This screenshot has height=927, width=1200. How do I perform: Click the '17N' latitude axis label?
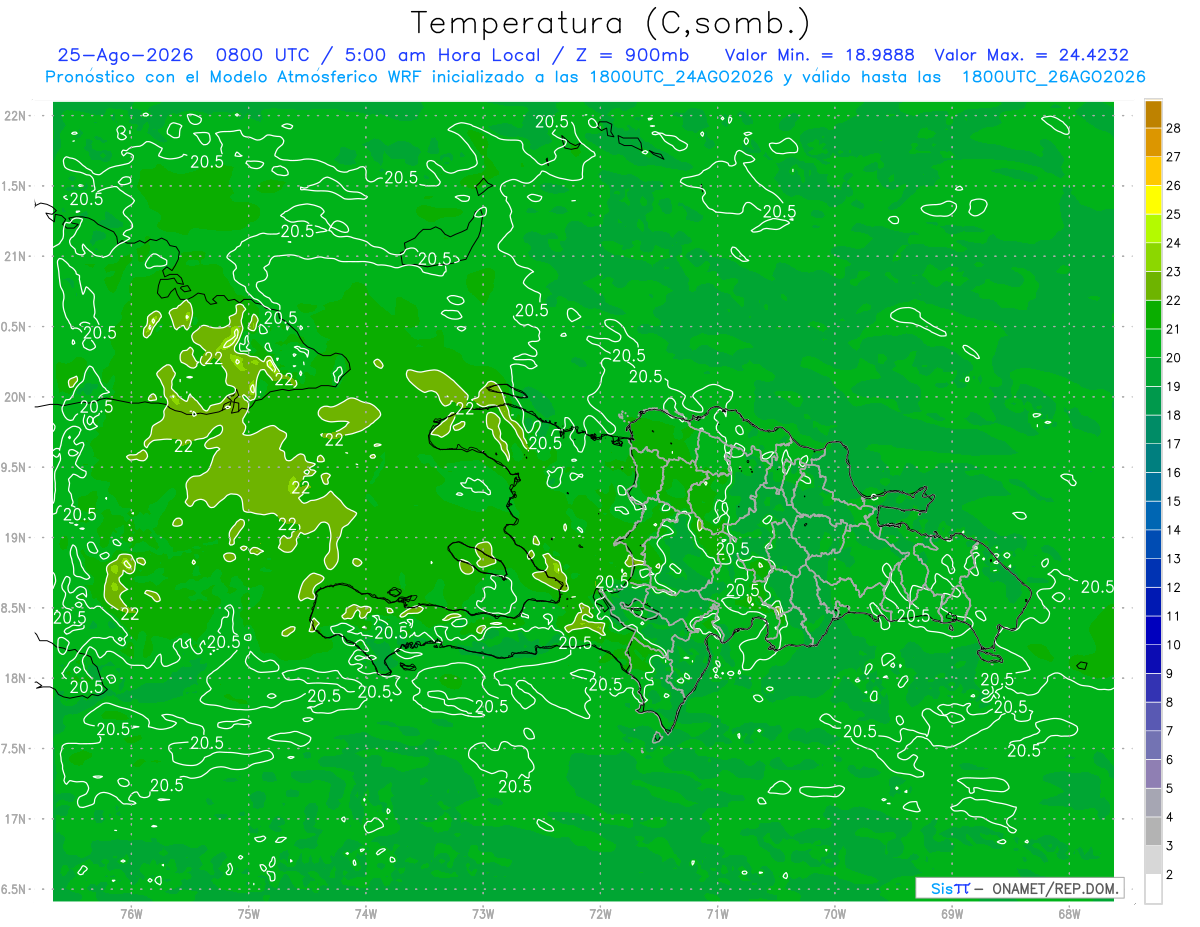pos(16,819)
